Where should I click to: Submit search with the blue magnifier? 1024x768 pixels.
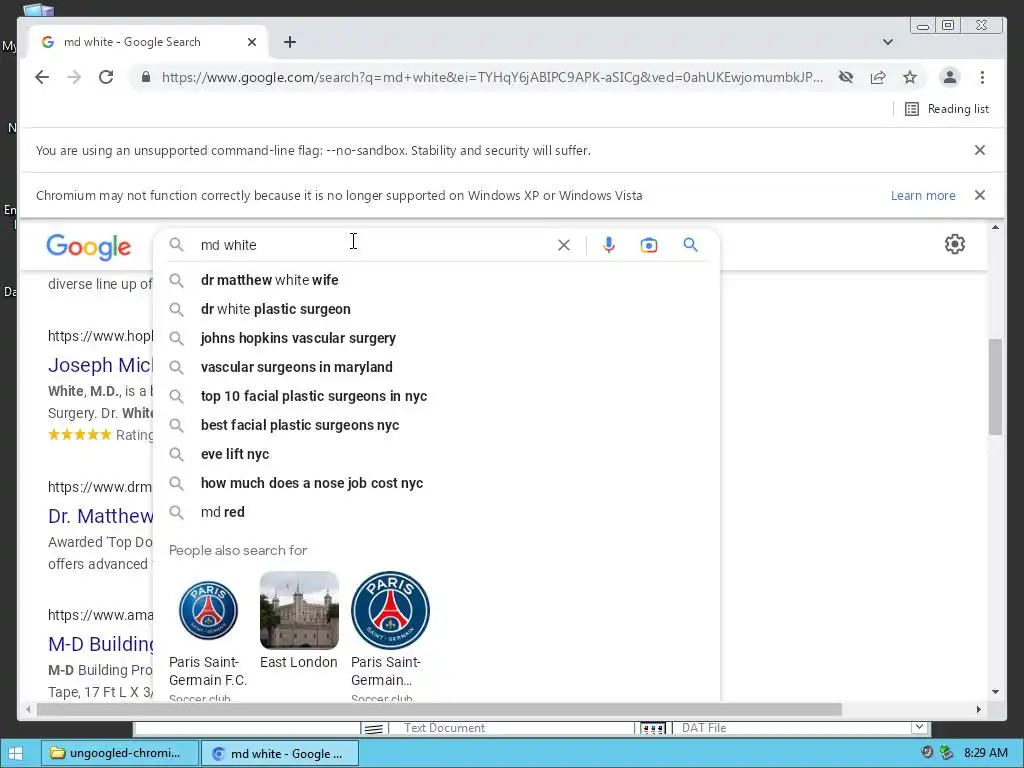690,245
